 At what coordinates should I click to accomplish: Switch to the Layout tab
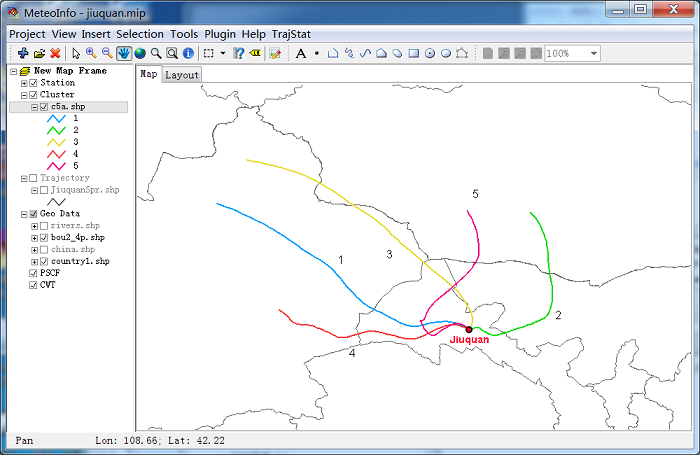[x=182, y=75]
